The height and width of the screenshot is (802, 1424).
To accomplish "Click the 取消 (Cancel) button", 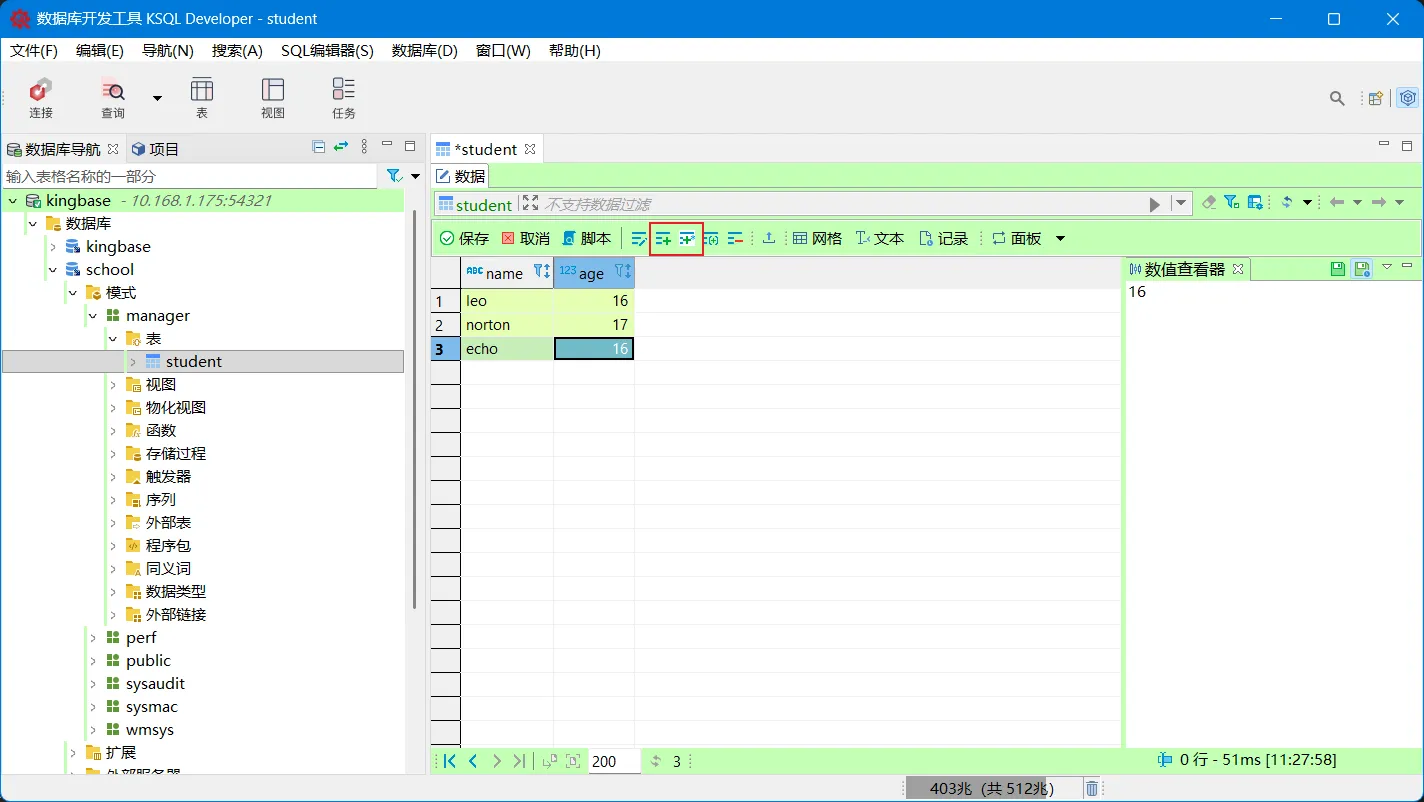I will [x=527, y=238].
